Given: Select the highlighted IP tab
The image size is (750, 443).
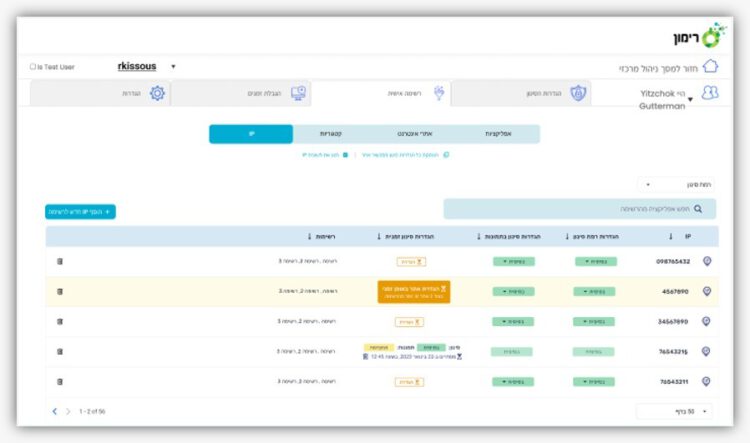Looking at the screenshot, I should 251,134.
